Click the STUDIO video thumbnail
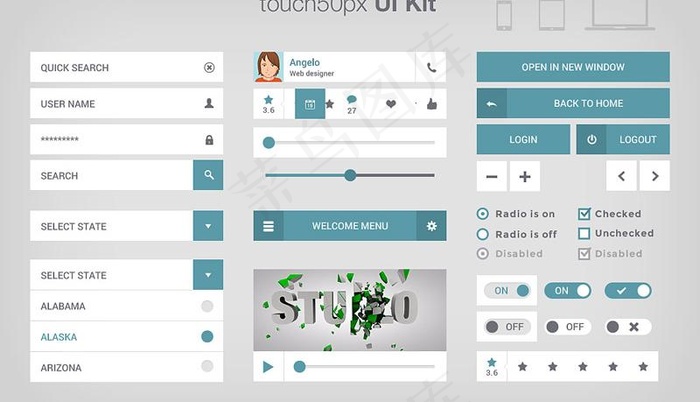The width and height of the screenshot is (700, 402). pyautogui.click(x=350, y=310)
